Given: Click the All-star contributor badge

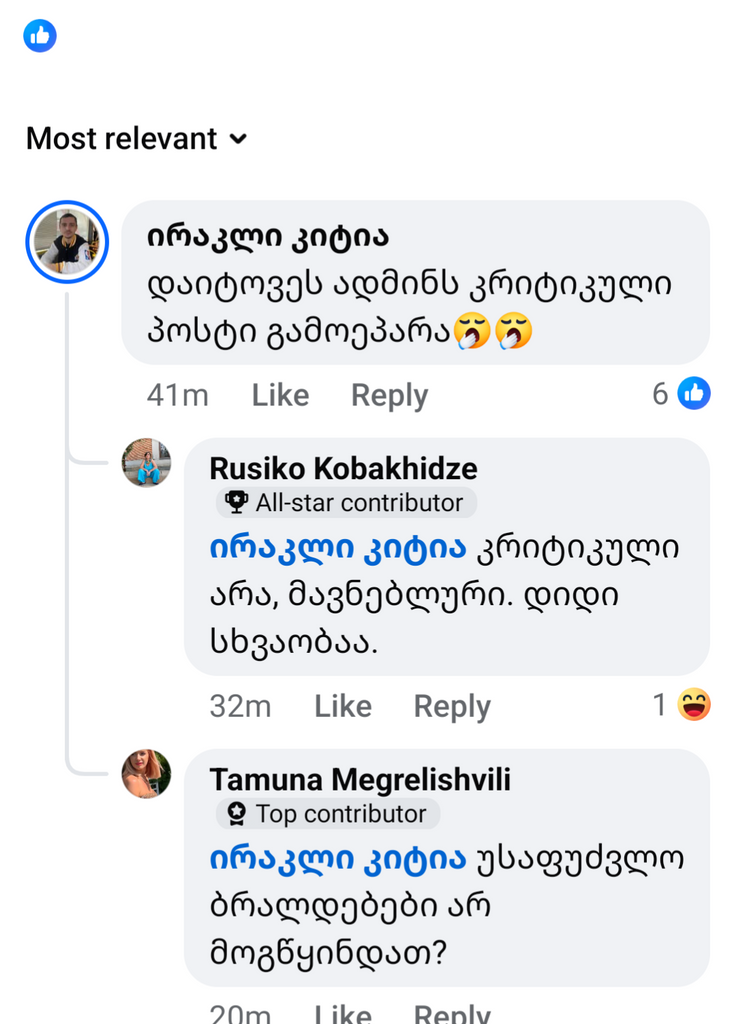Looking at the screenshot, I should [x=346, y=502].
